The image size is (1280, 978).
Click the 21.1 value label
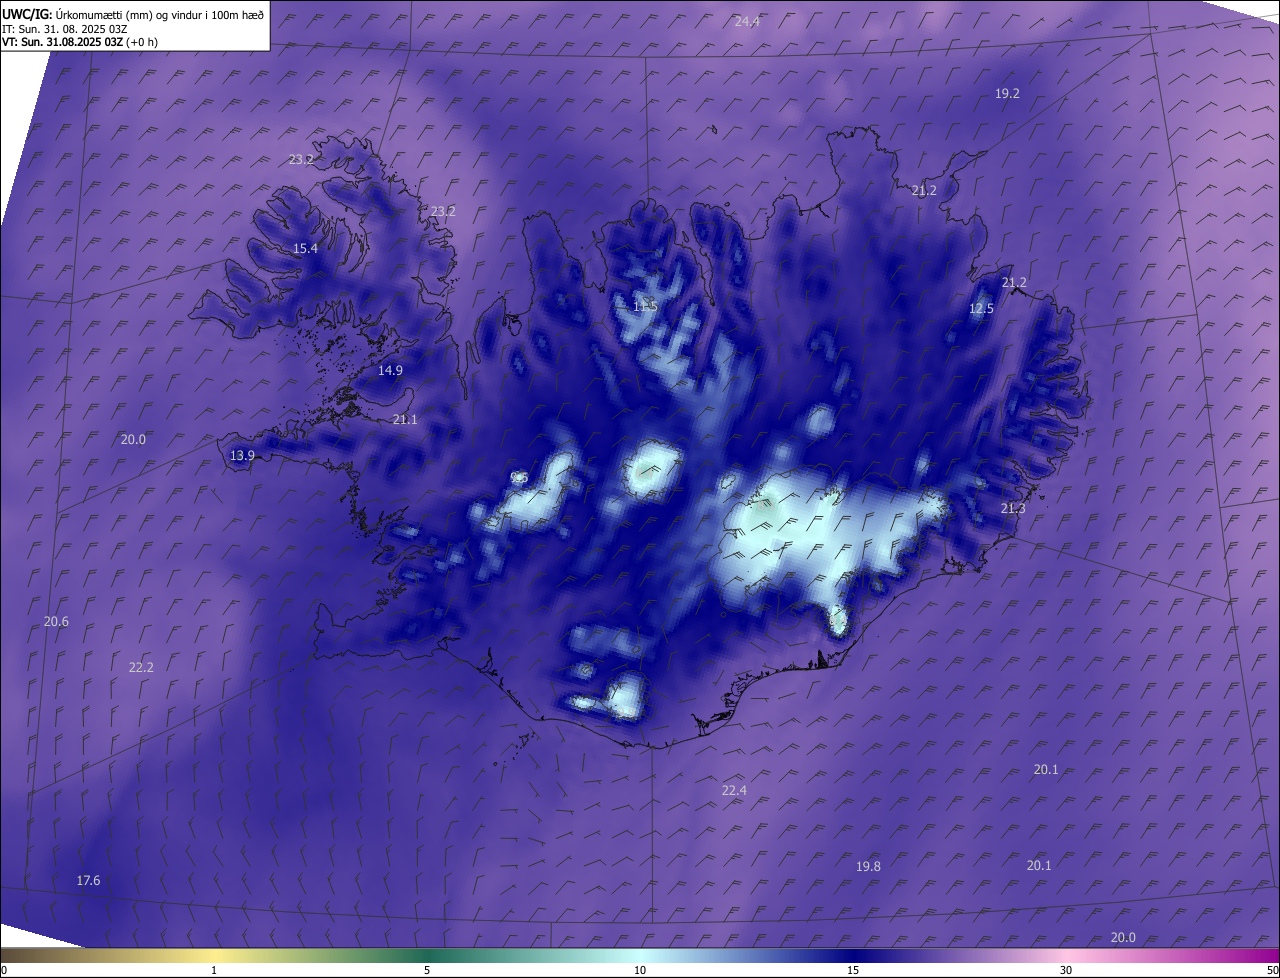(x=405, y=419)
